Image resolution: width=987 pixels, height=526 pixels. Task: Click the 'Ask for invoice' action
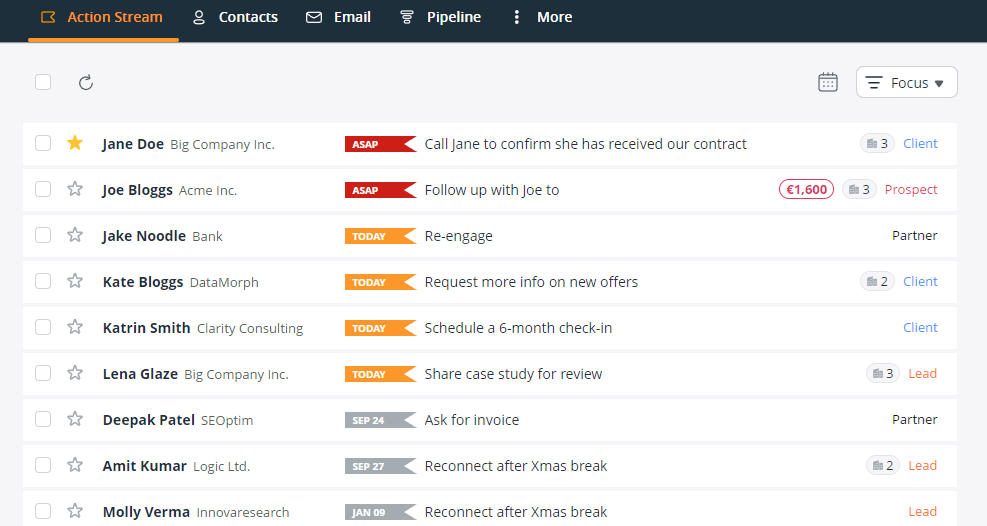(471, 420)
